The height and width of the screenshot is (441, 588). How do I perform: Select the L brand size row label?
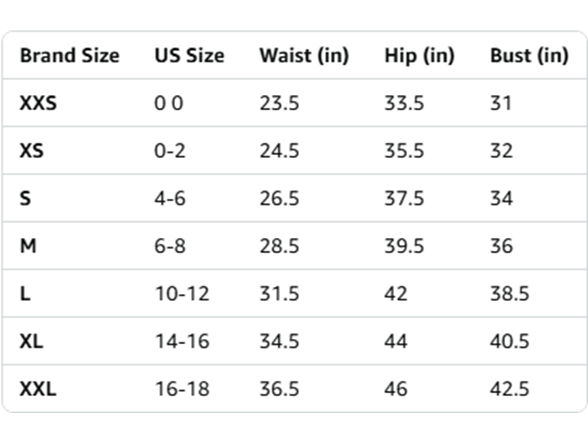25,294
